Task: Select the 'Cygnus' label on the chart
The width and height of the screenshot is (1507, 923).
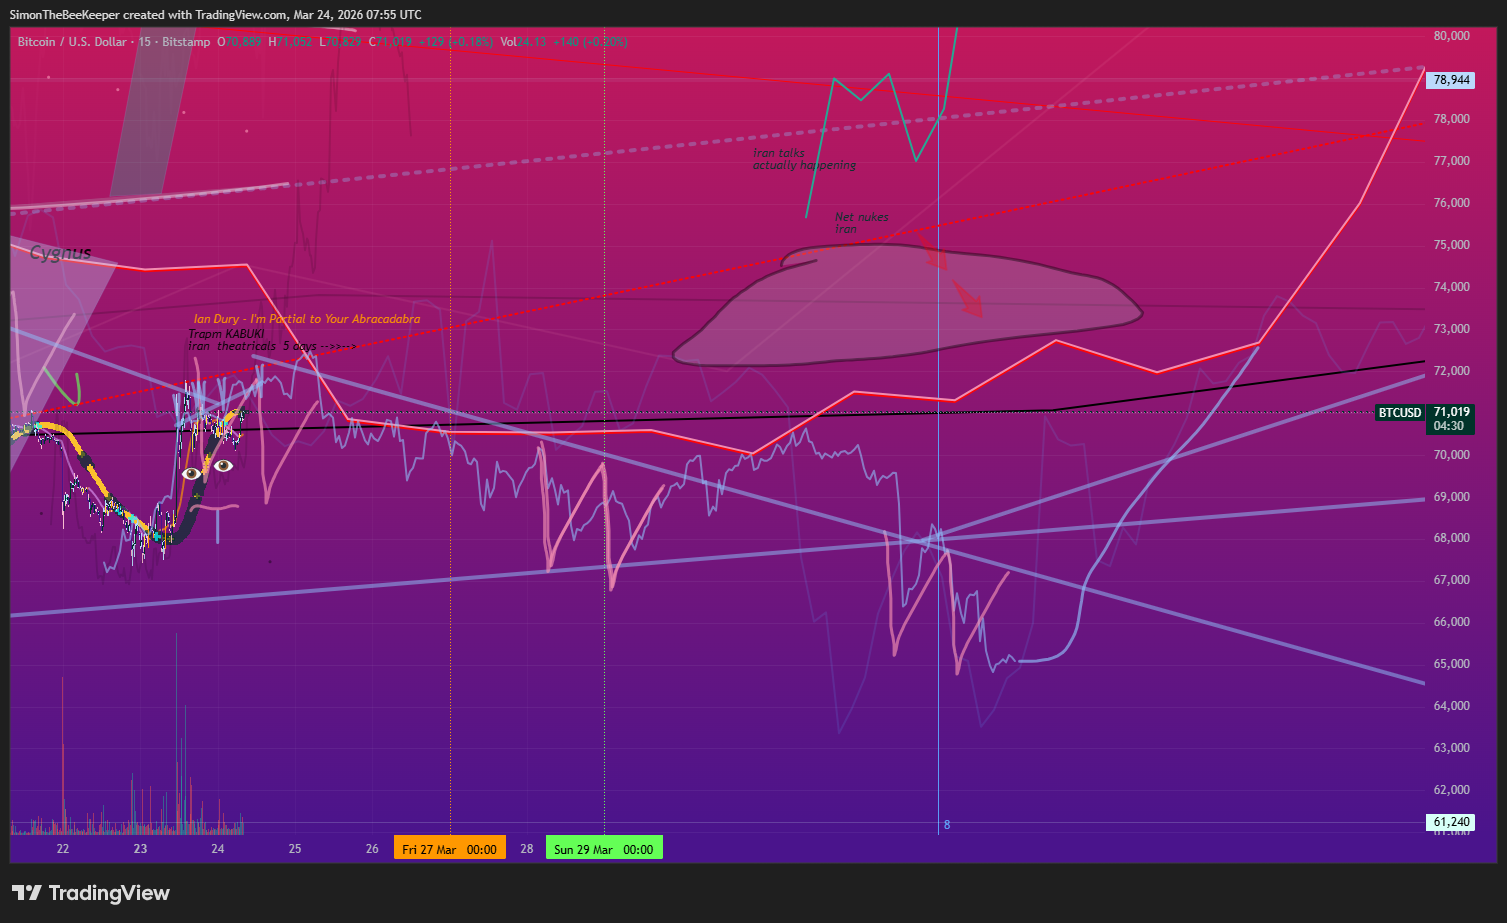Action: (x=60, y=253)
